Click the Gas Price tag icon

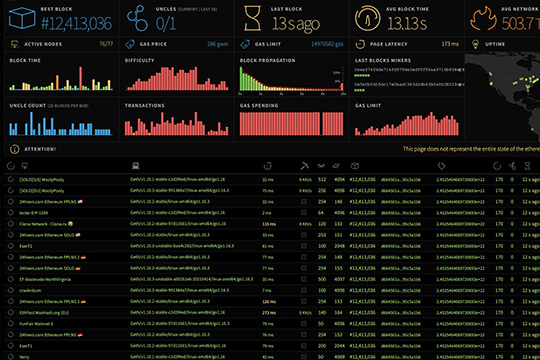(130, 44)
